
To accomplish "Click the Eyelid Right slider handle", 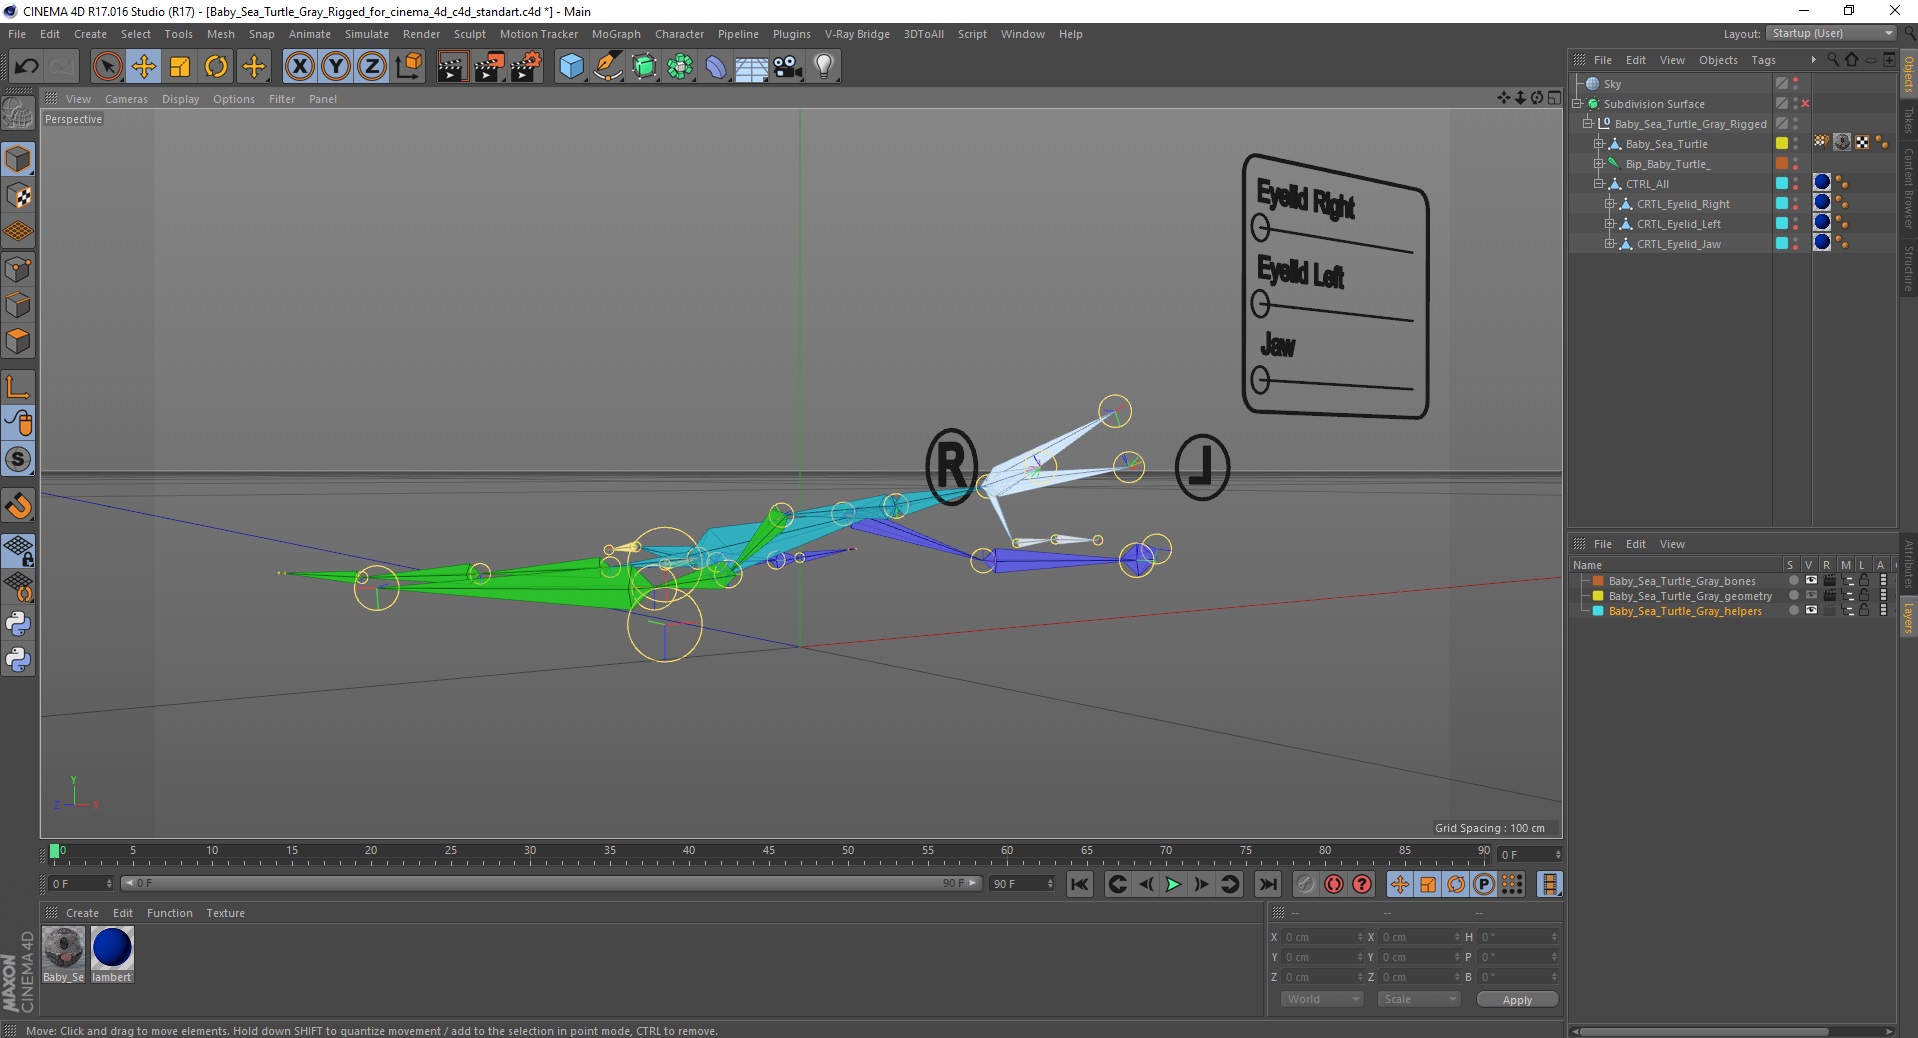I will 1261,229.
